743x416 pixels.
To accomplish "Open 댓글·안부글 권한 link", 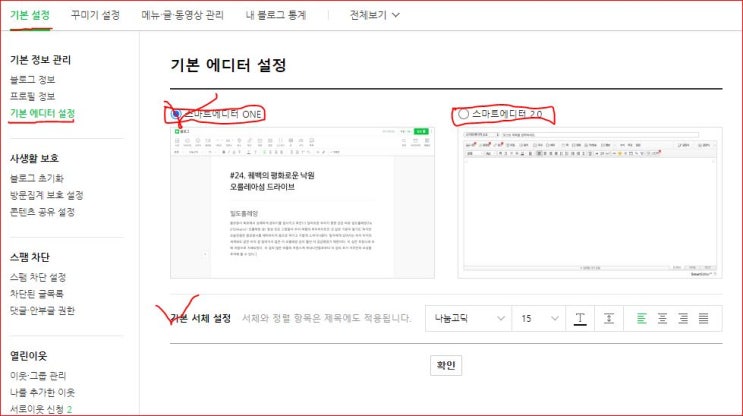I will coord(43,310).
